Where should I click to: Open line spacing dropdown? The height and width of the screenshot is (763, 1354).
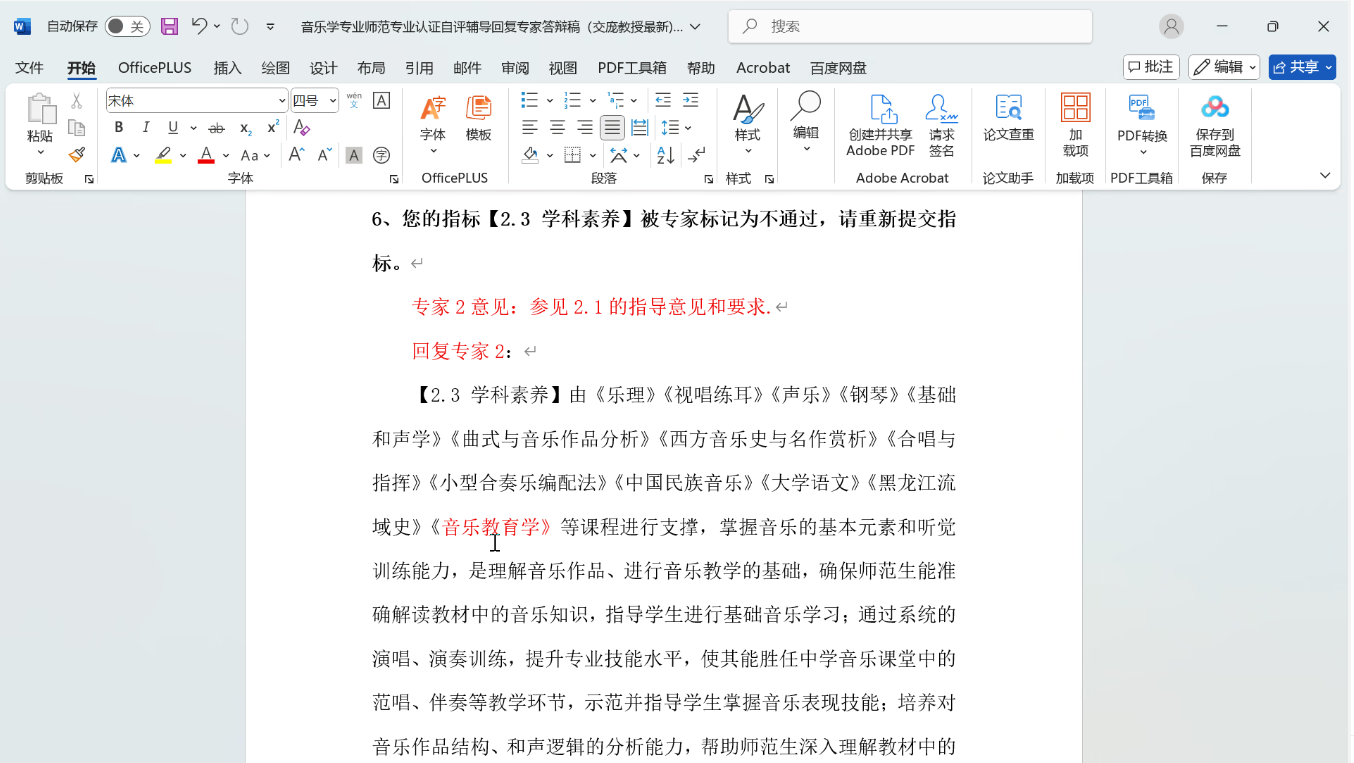coord(677,128)
